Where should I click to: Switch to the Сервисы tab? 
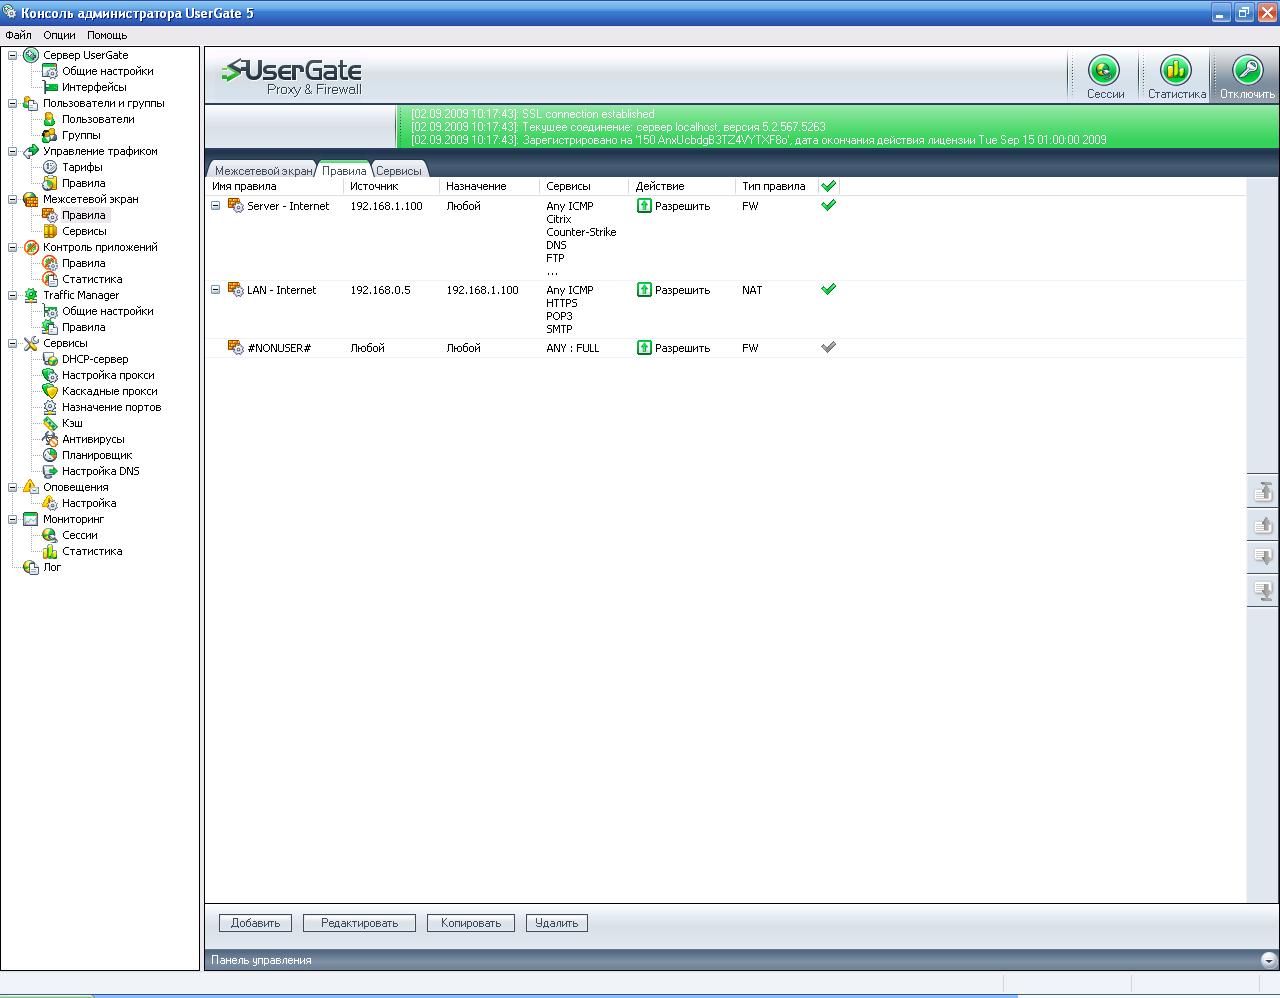tap(399, 171)
